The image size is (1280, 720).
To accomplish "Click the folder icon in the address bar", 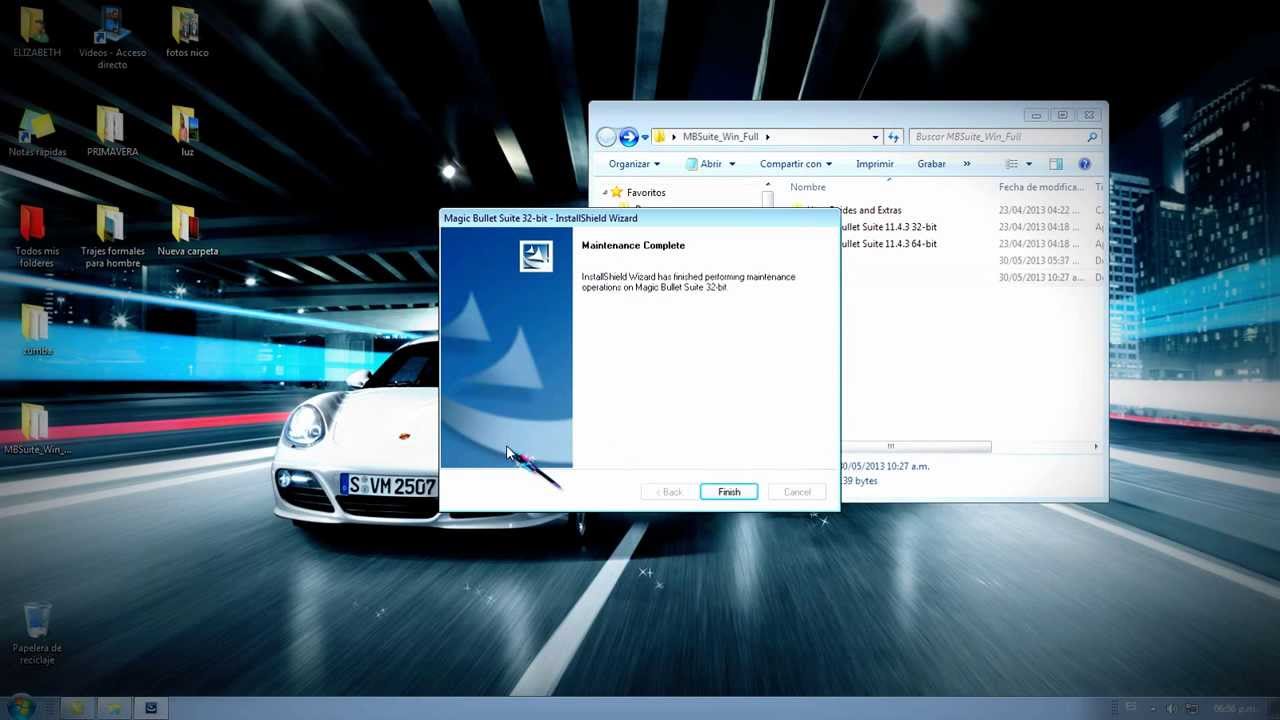I will pos(660,137).
